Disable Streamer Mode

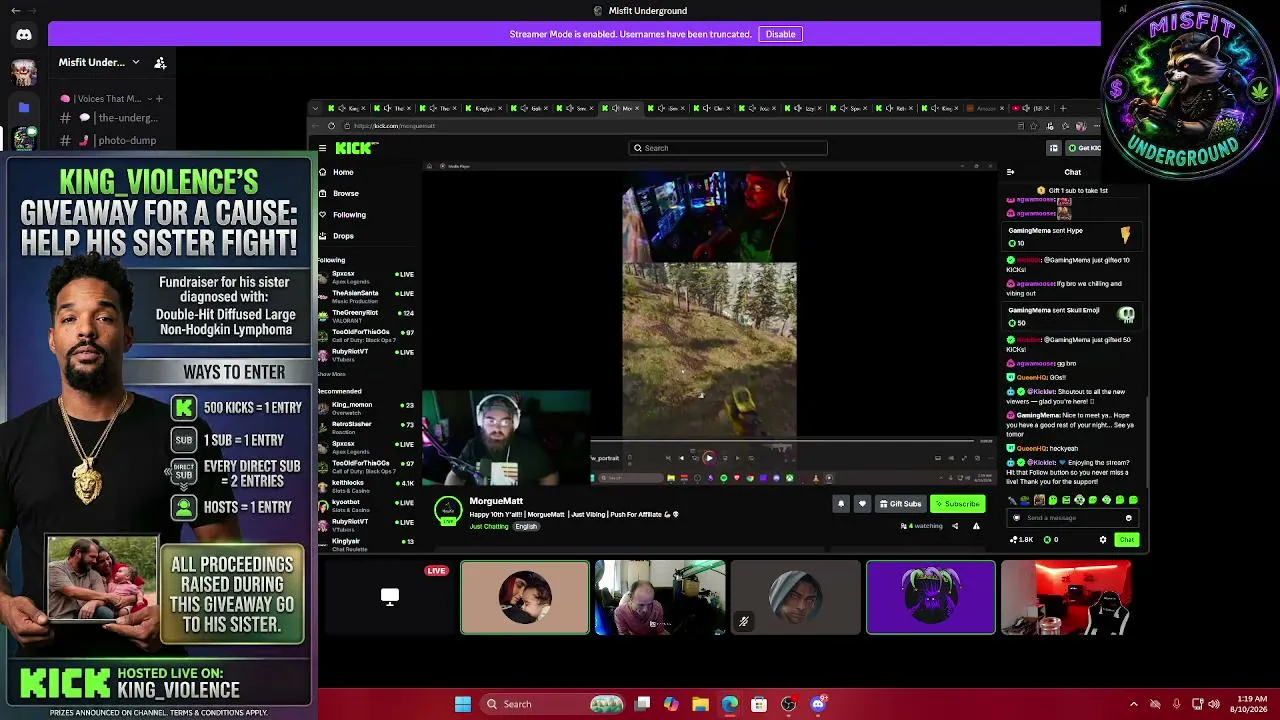780,34
